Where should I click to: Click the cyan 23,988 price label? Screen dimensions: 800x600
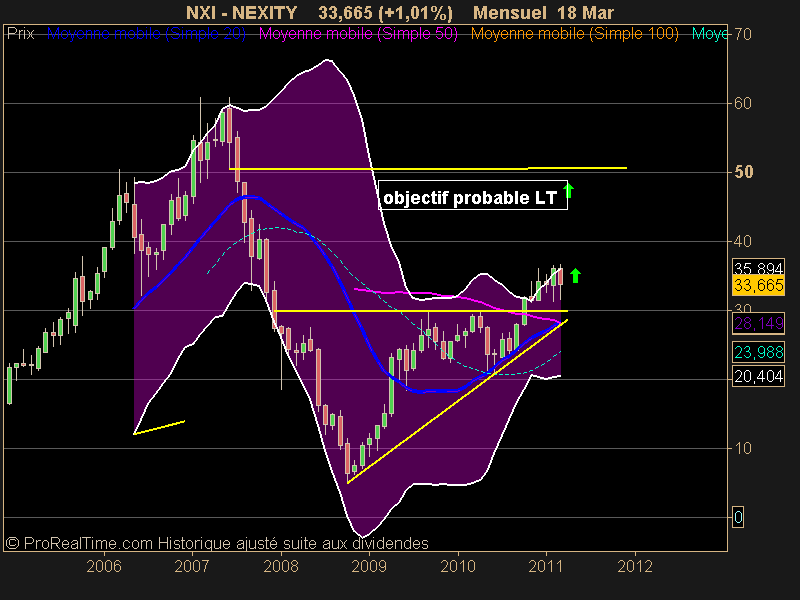click(758, 352)
